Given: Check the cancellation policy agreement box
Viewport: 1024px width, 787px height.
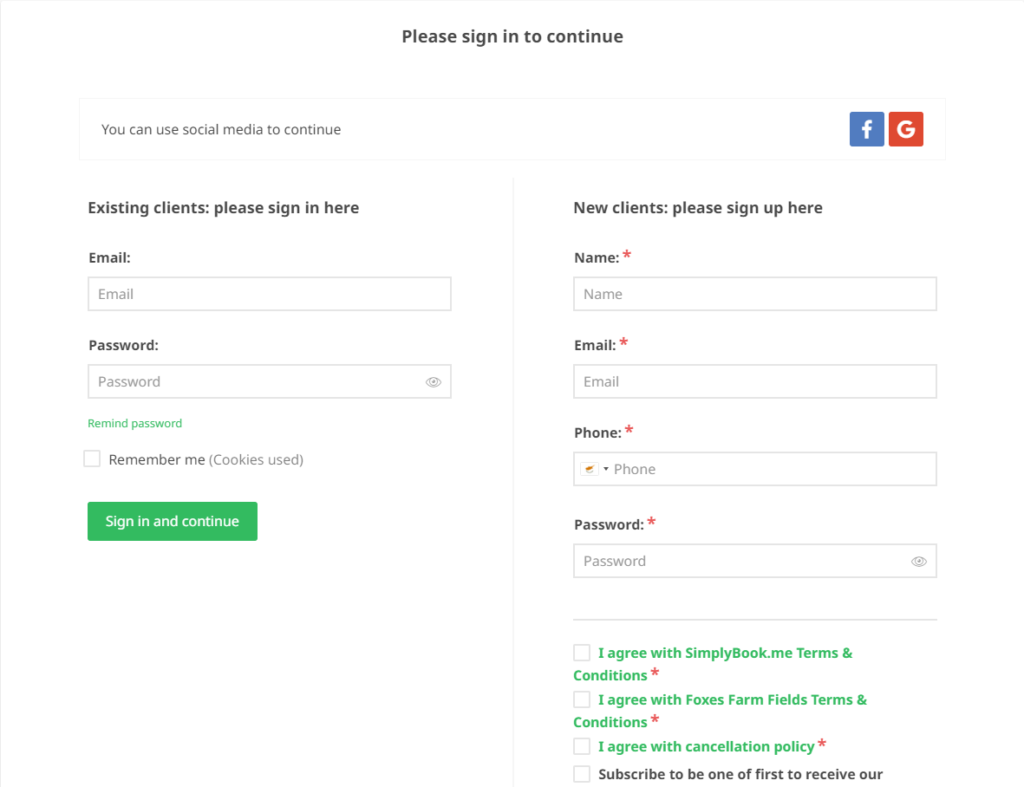Looking at the screenshot, I should coord(582,746).
